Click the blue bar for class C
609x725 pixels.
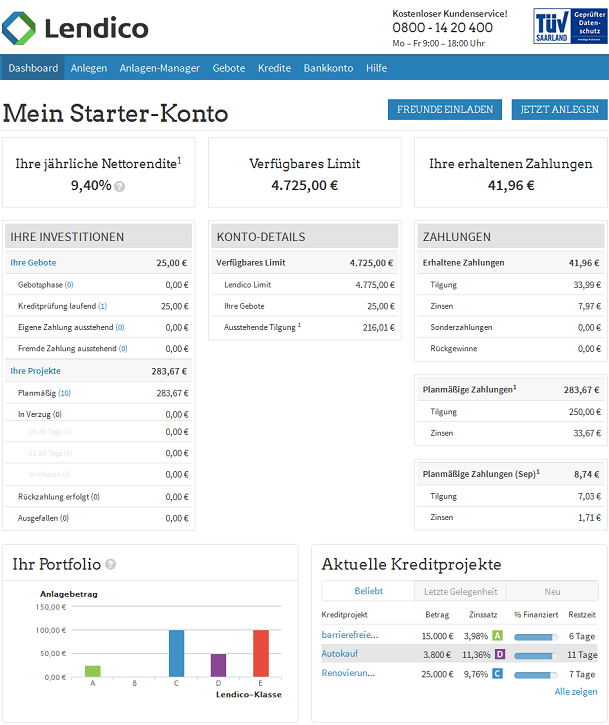pyautogui.click(x=177, y=653)
